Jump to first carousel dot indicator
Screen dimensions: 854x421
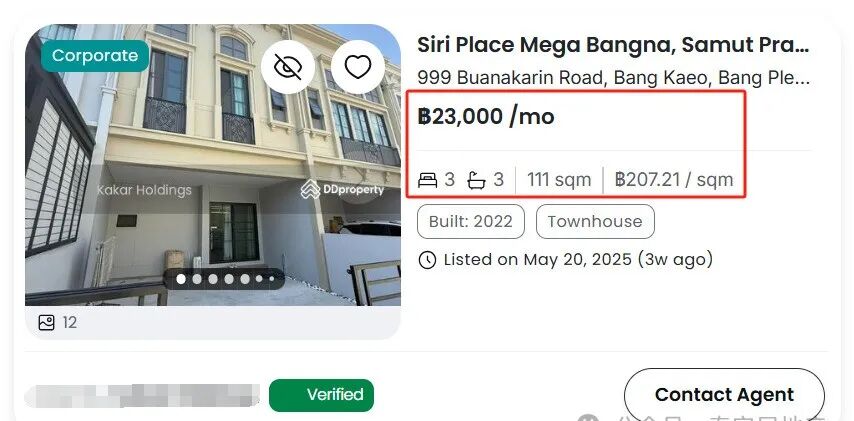coord(181,279)
